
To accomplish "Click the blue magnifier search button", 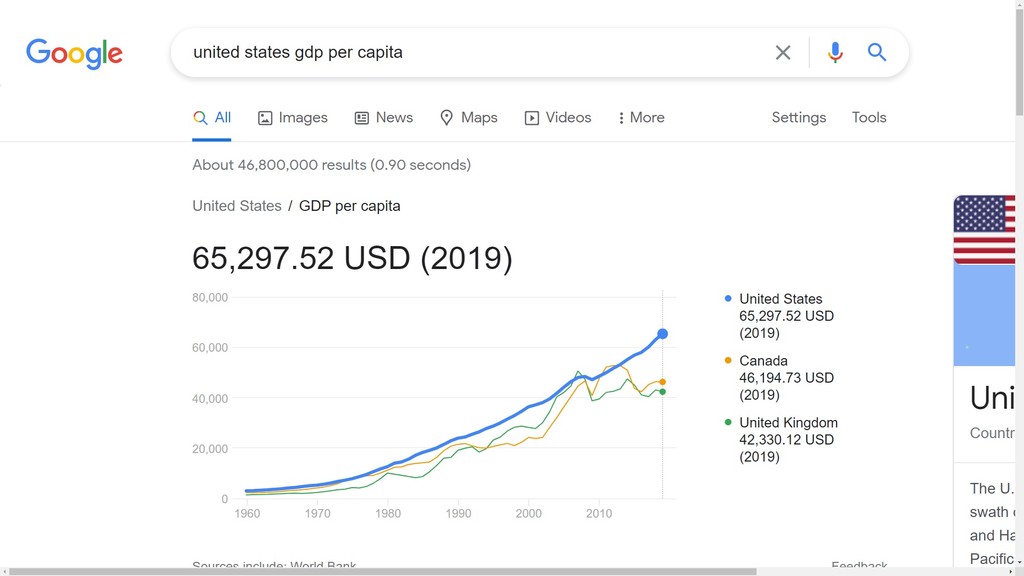I will 877,53.
